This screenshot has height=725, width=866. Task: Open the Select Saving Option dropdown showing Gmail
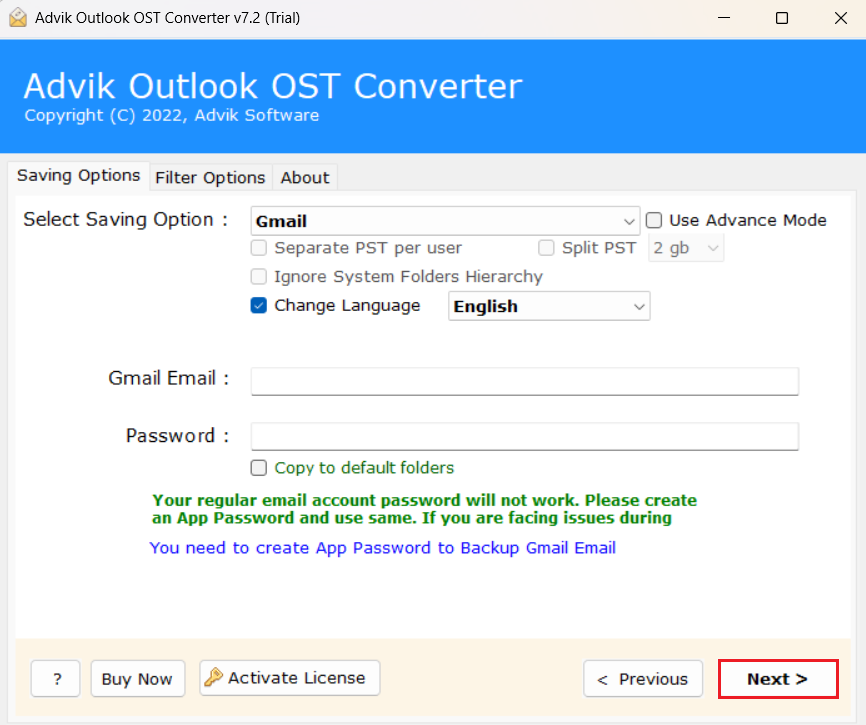[x=445, y=221]
